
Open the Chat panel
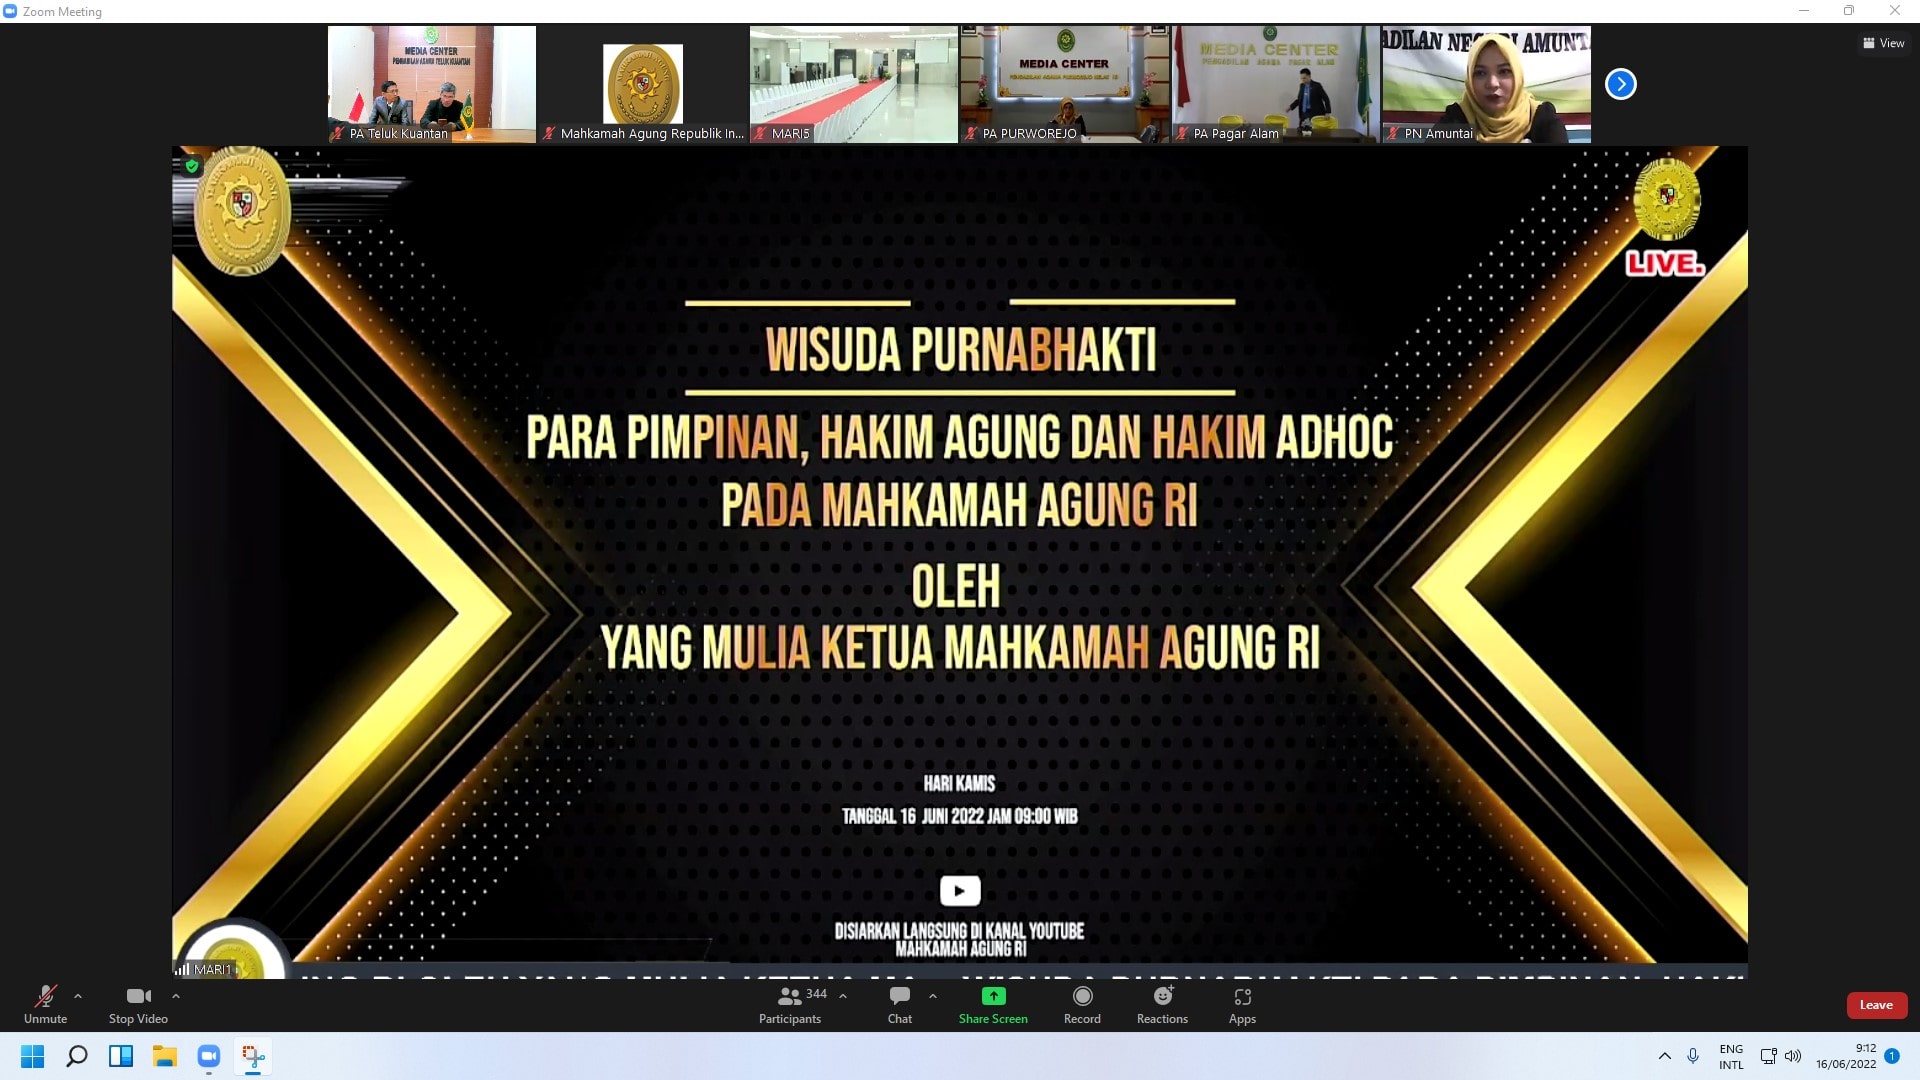coord(900,1004)
